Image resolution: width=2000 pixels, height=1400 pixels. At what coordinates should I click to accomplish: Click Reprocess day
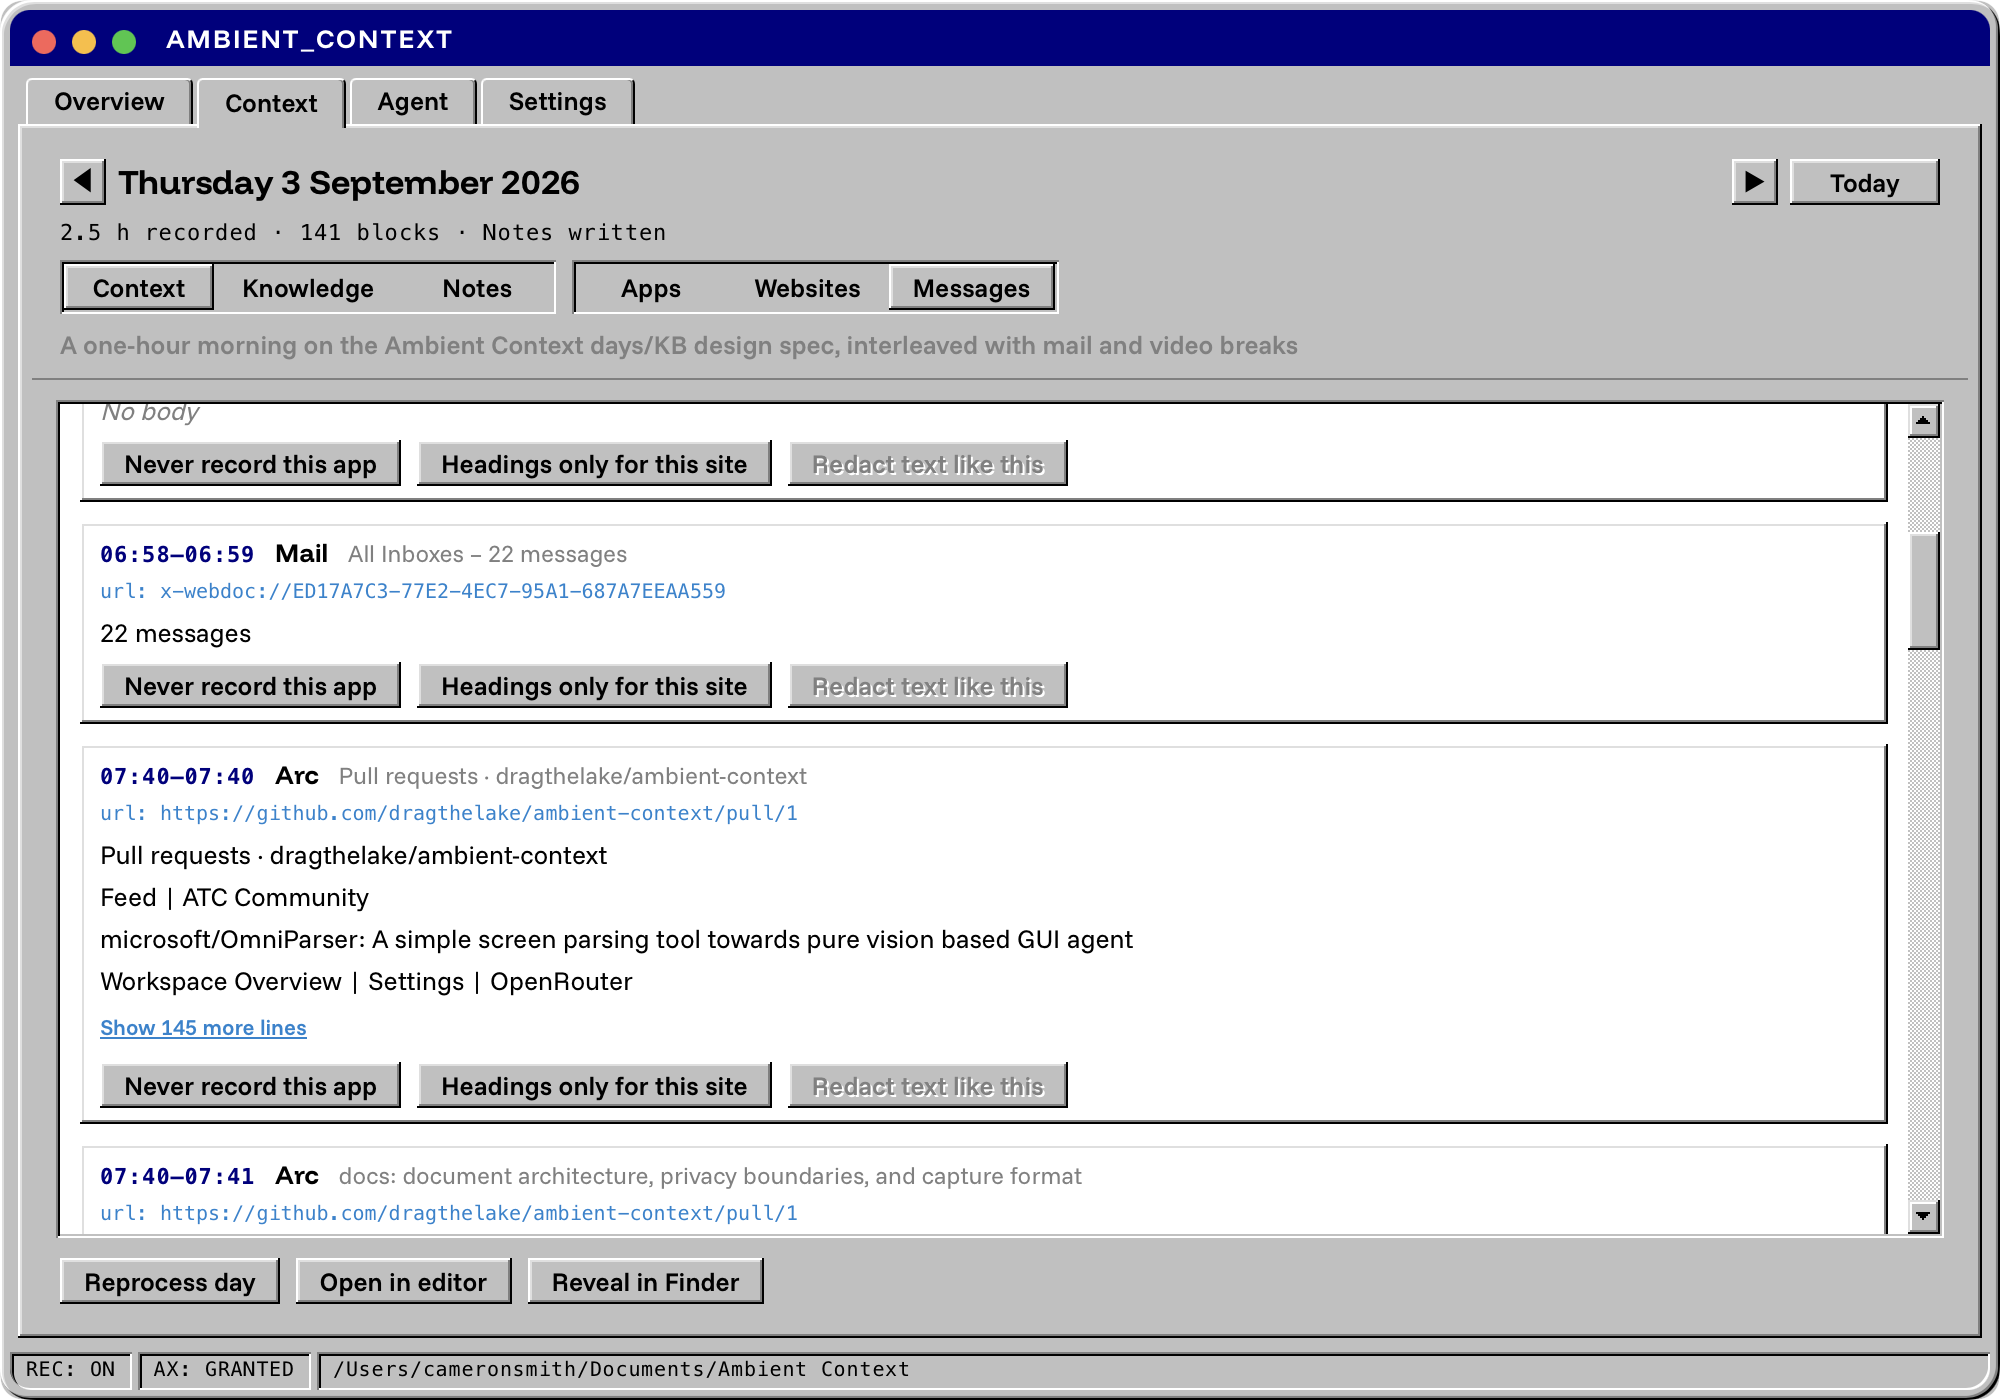pyautogui.click(x=169, y=1282)
